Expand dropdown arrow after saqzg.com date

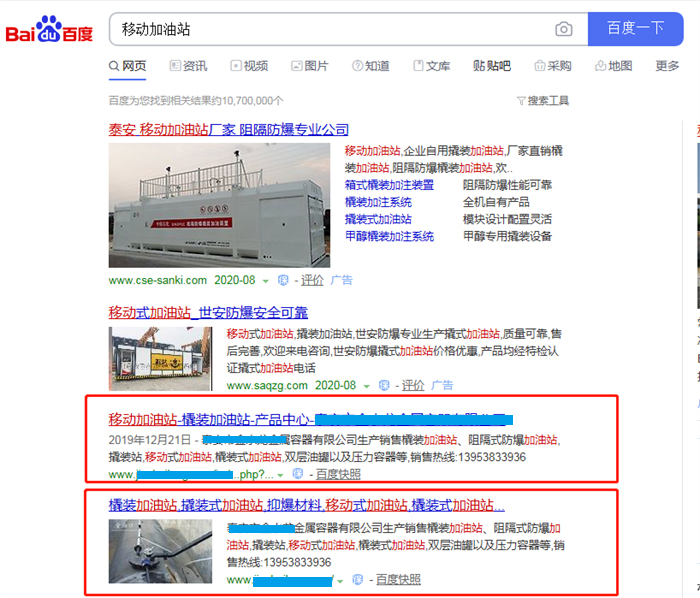click(367, 386)
